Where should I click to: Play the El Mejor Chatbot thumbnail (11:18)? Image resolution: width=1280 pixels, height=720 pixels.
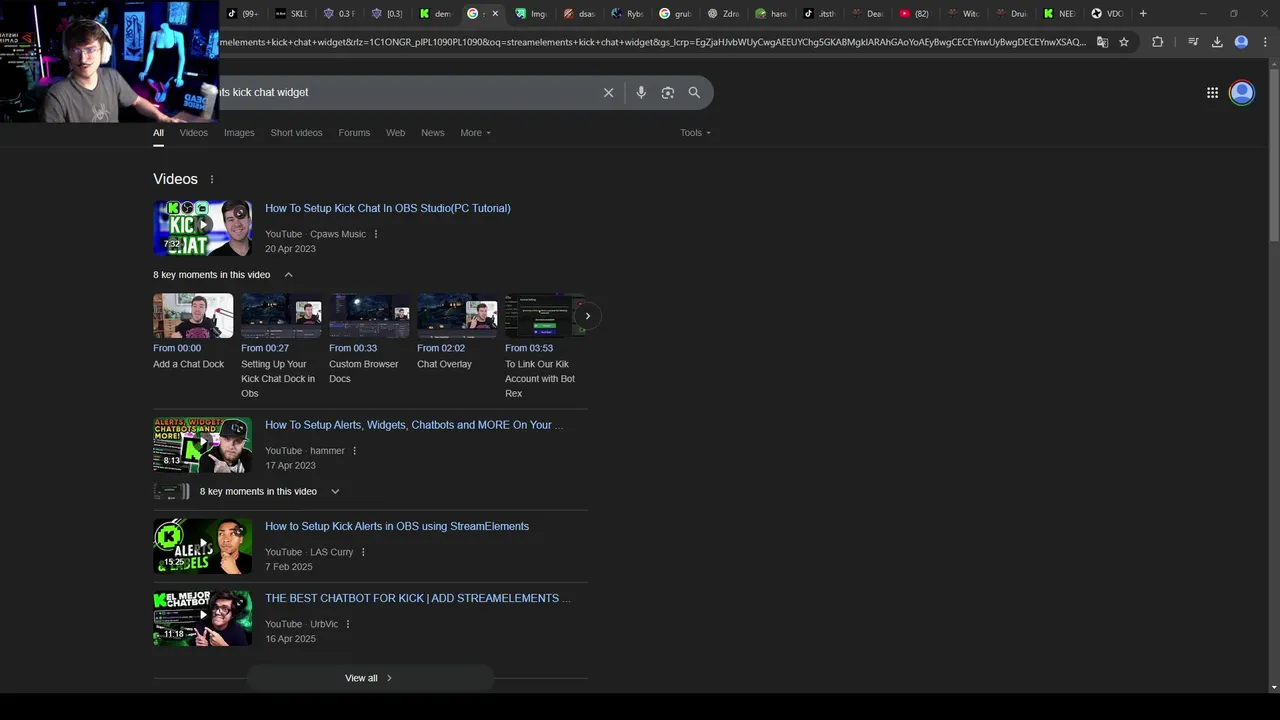203,618
